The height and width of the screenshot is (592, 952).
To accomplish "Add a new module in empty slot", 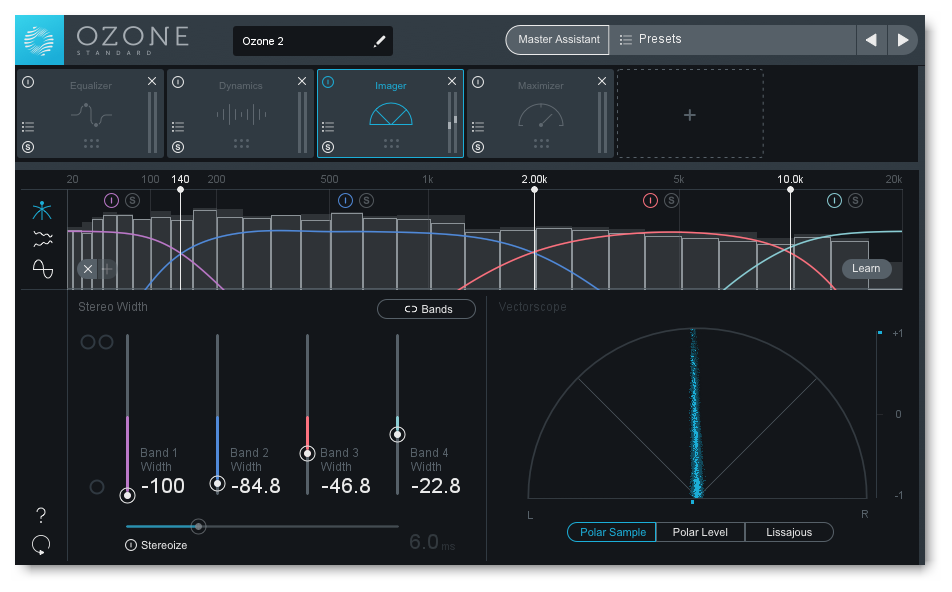I will pos(690,114).
